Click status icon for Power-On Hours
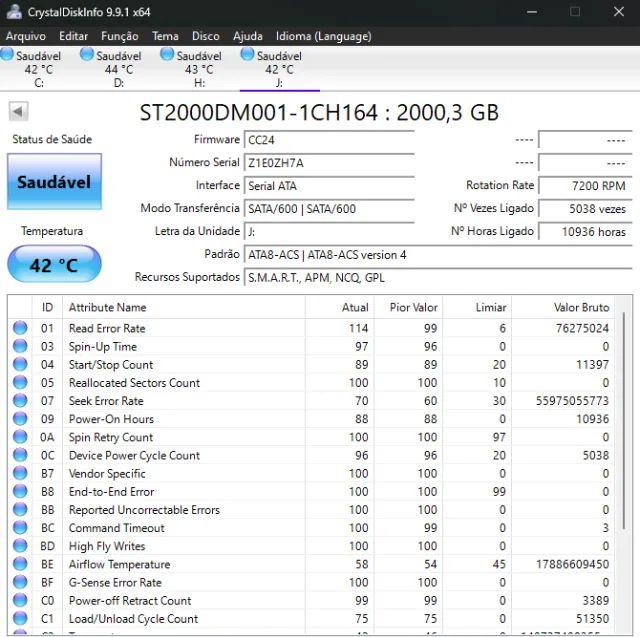Image resolution: width=640 pixels, height=637 pixels. coord(20,419)
